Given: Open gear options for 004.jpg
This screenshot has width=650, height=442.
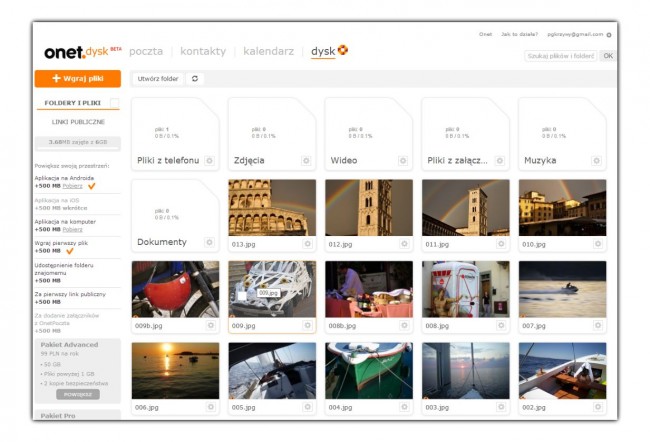Looking at the screenshot, I should (x=404, y=407).
